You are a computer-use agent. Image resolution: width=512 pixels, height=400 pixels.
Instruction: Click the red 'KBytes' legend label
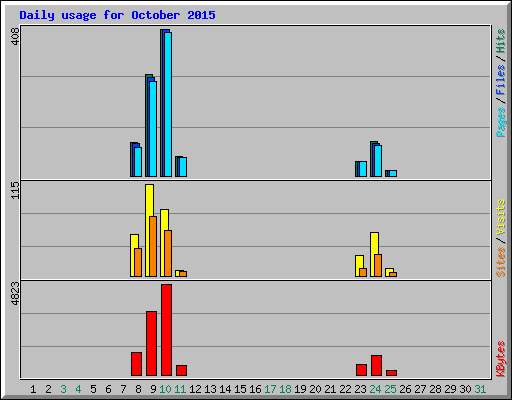point(501,359)
